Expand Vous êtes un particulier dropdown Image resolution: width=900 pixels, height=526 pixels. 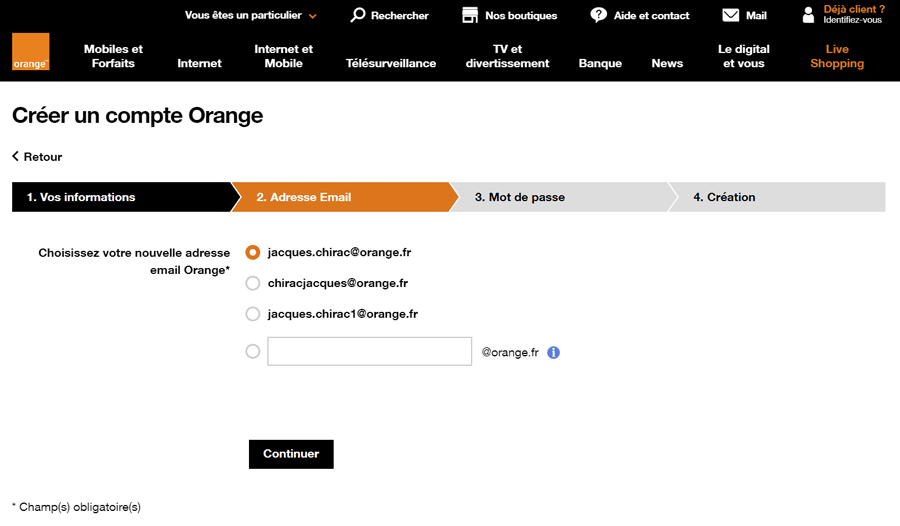click(251, 16)
